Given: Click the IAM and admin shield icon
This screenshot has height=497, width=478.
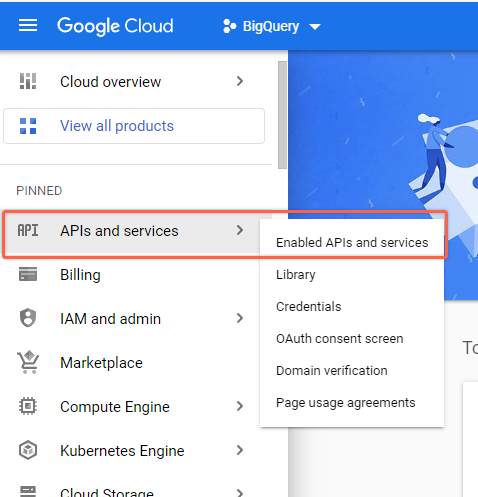Looking at the screenshot, I should click(x=28, y=318).
